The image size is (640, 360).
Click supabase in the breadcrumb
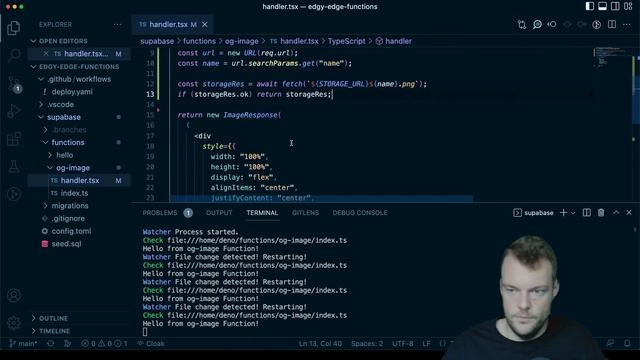pyautogui.click(x=157, y=41)
